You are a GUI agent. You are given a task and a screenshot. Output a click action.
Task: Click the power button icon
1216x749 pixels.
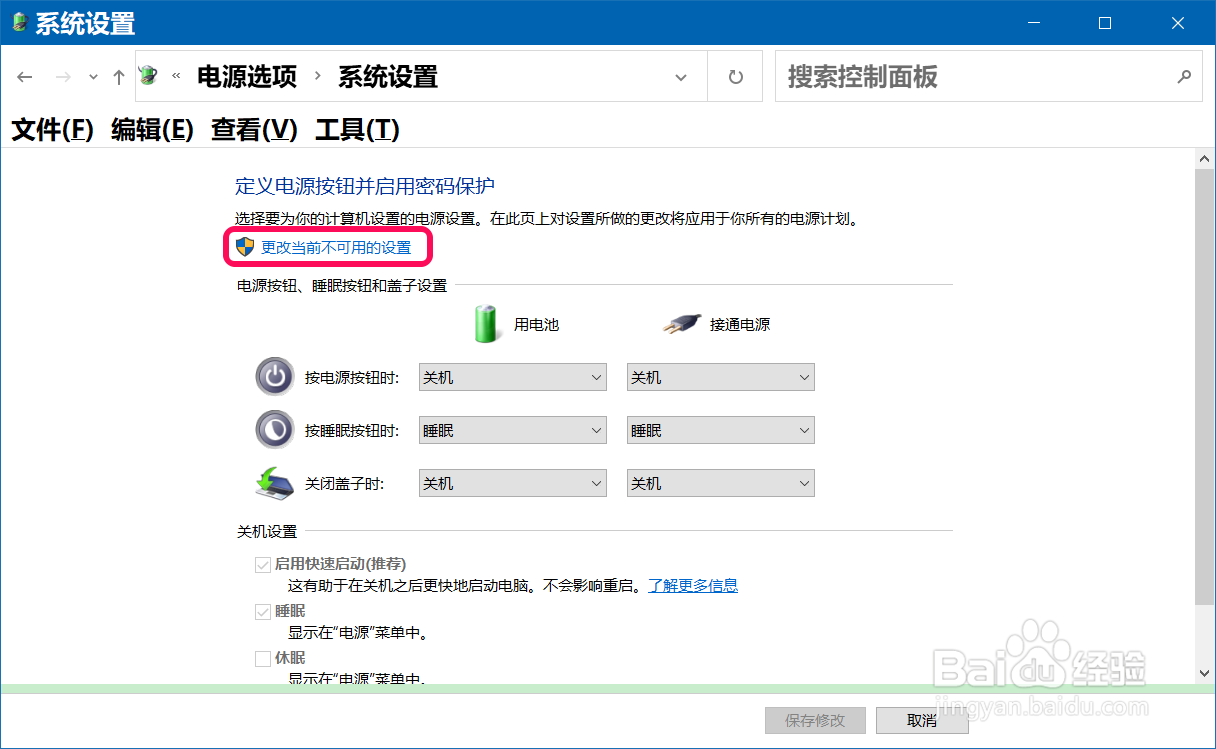point(275,377)
